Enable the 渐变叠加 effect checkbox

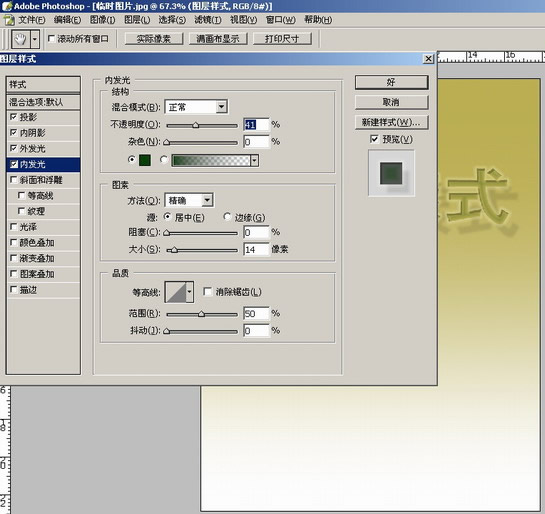pyautogui.click(x=14, y=258)
